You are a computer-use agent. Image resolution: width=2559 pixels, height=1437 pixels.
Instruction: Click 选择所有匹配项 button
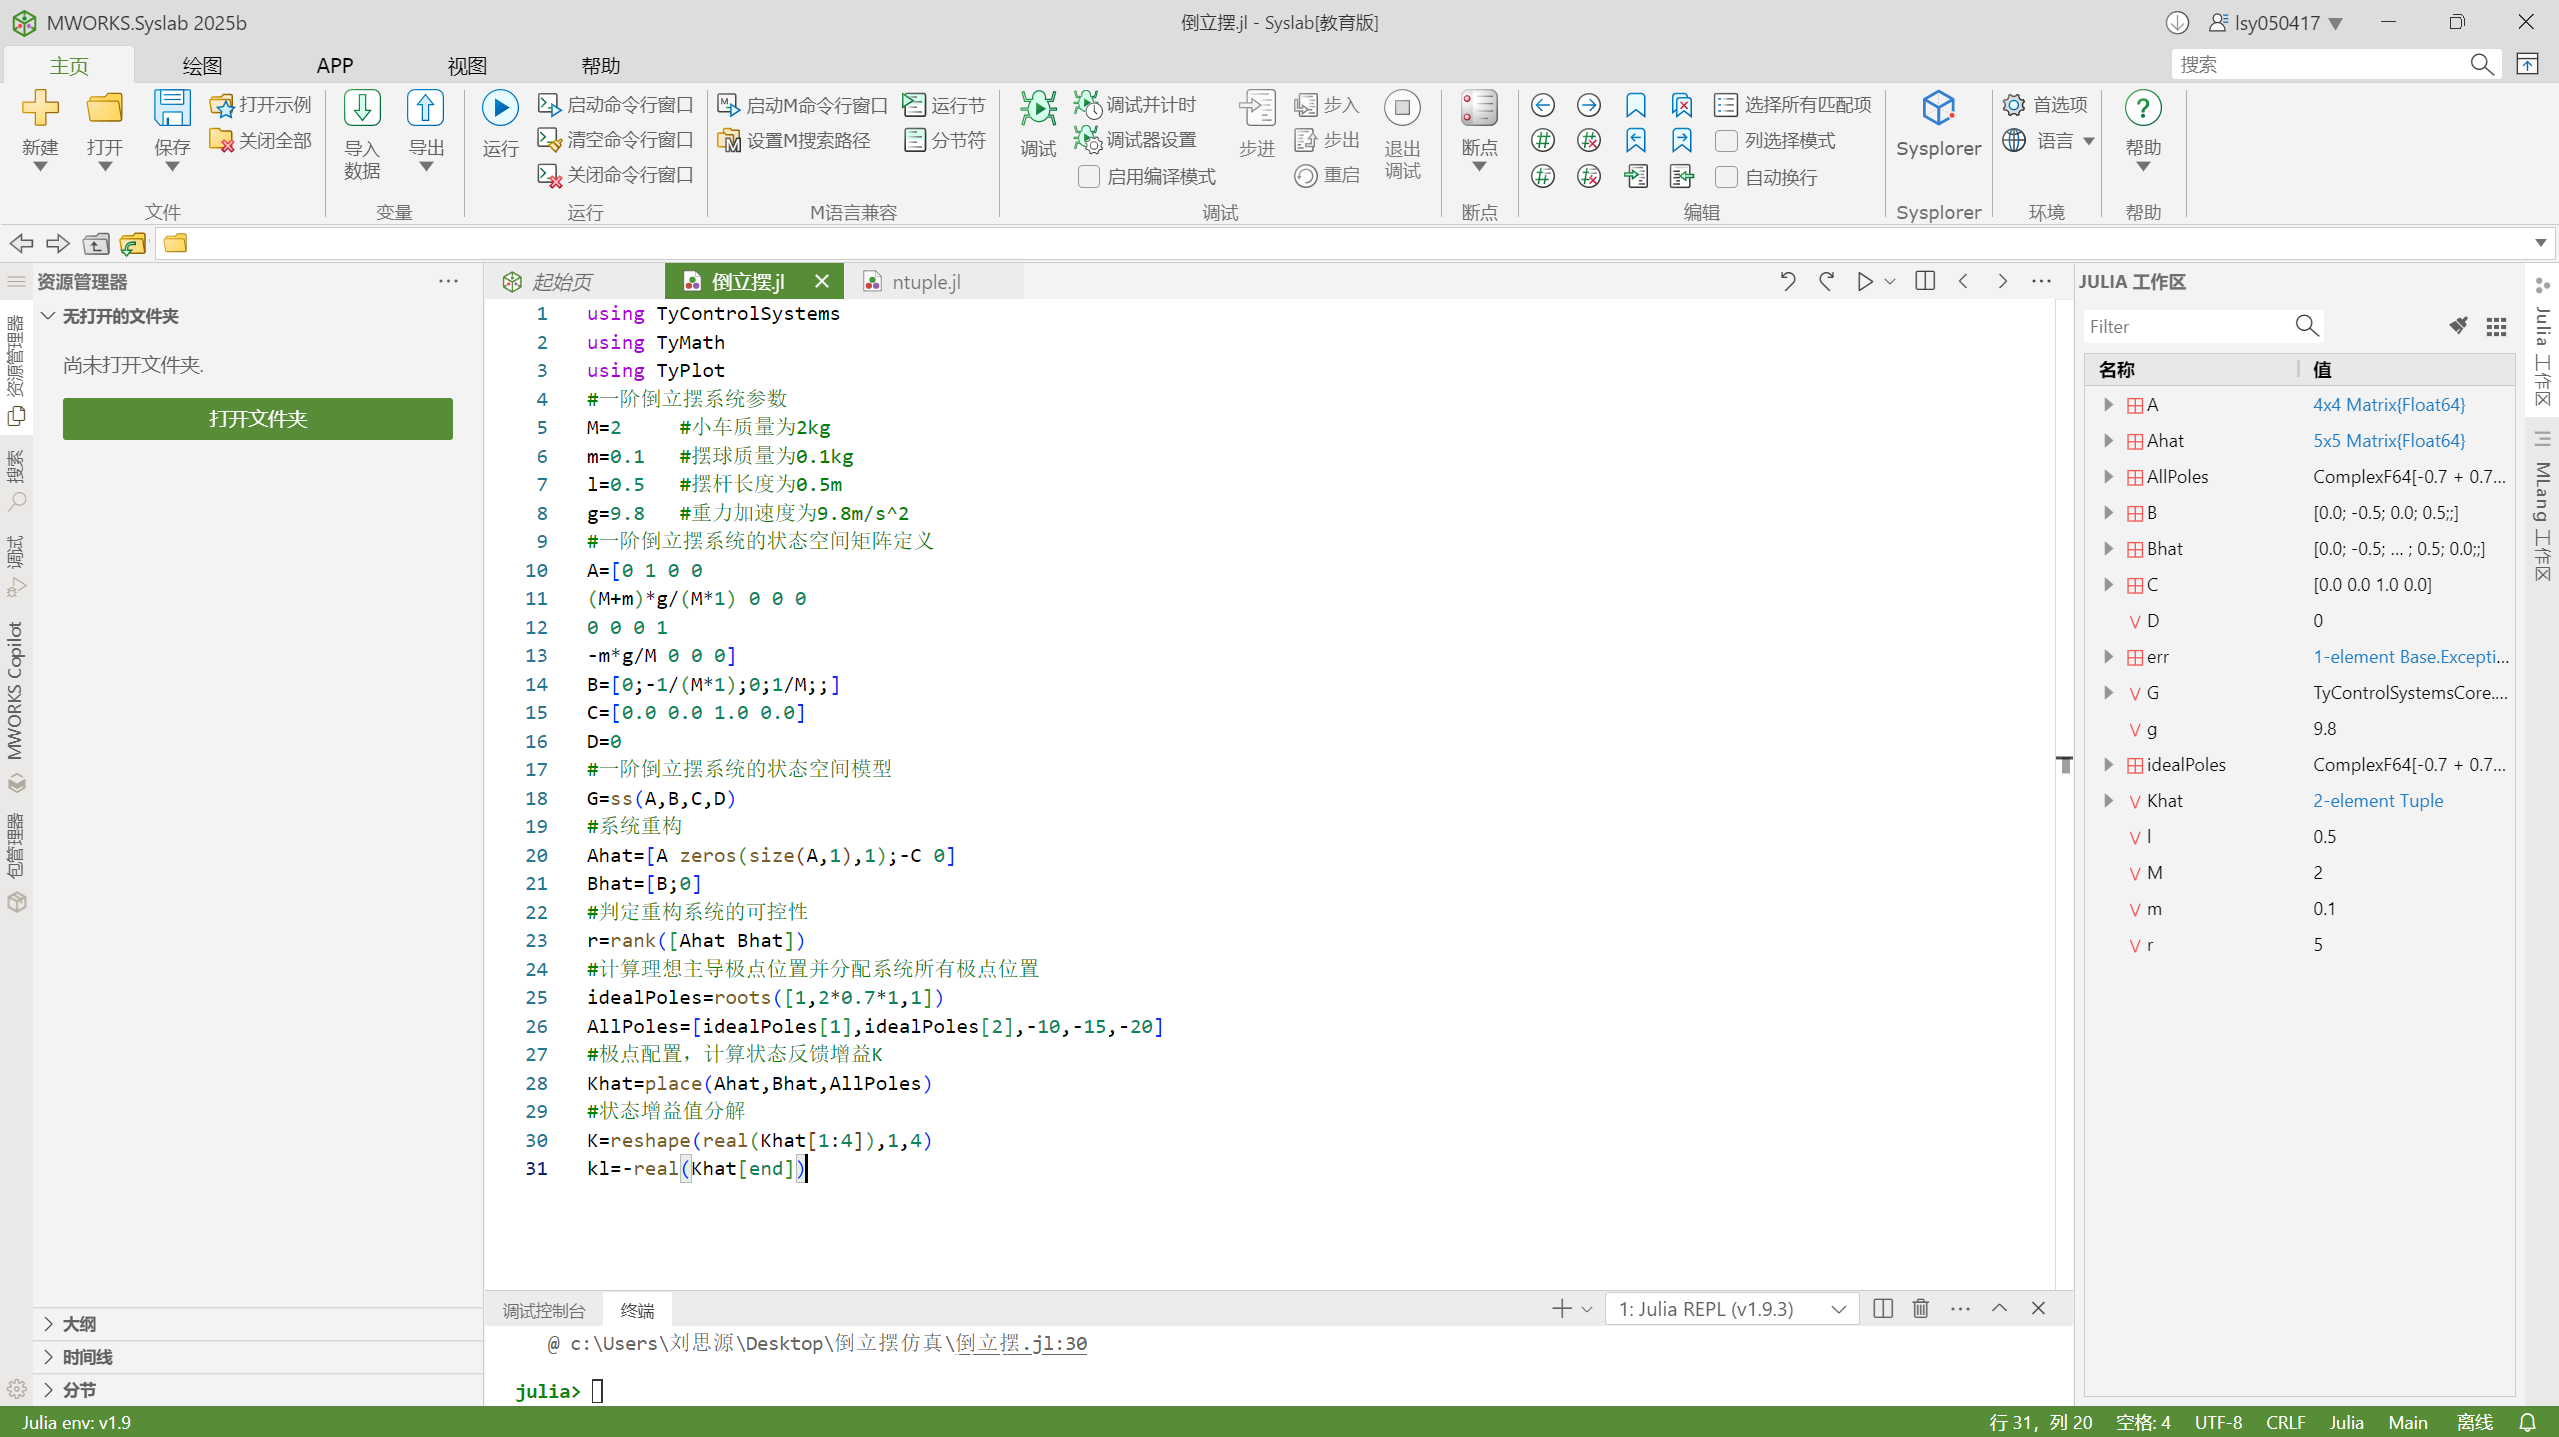click(x=1793, y=105)
